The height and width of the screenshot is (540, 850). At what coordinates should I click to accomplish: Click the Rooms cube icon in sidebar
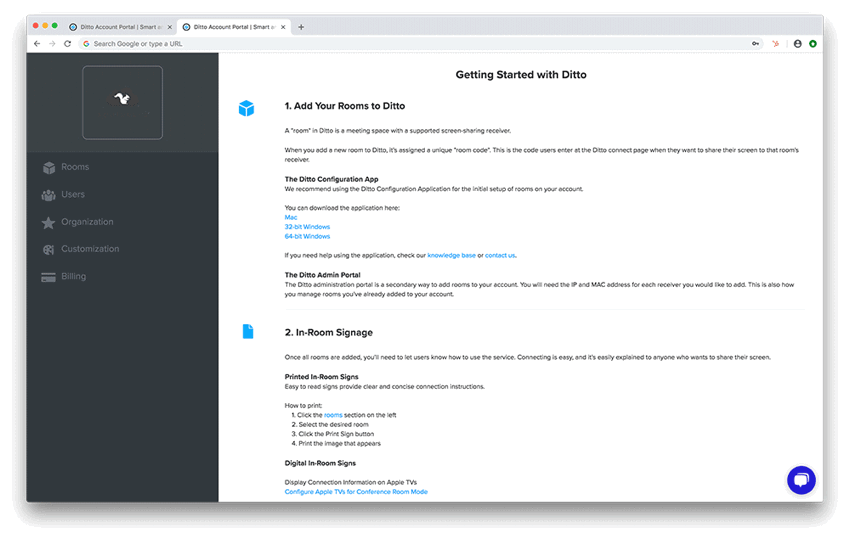48,168
